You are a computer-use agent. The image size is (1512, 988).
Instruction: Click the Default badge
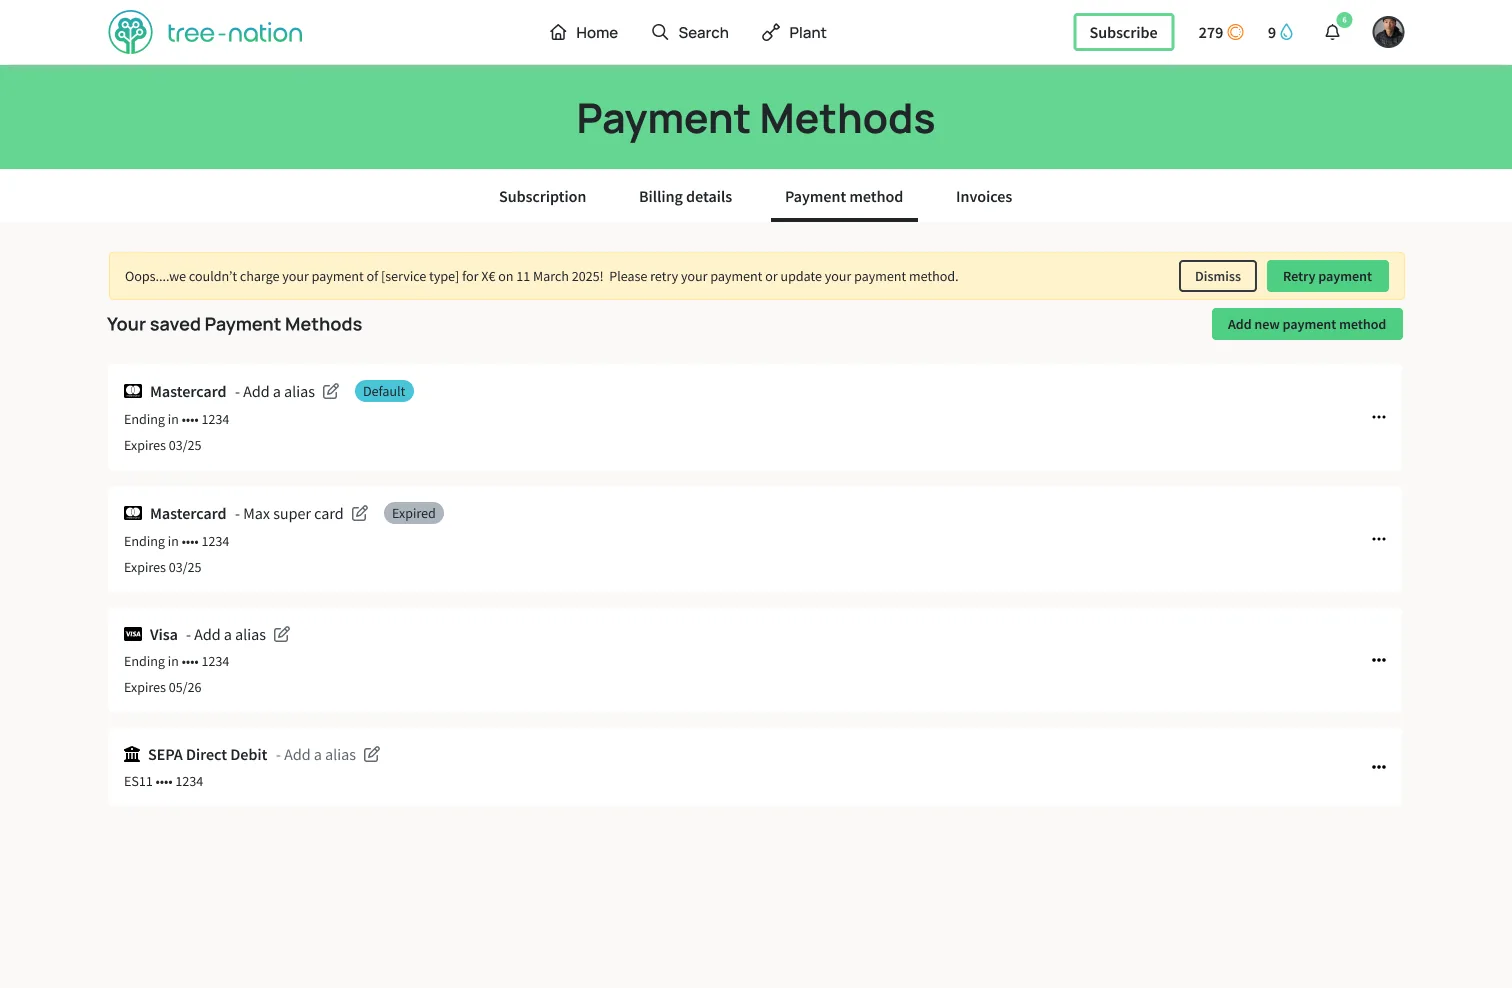click(384, 391)
